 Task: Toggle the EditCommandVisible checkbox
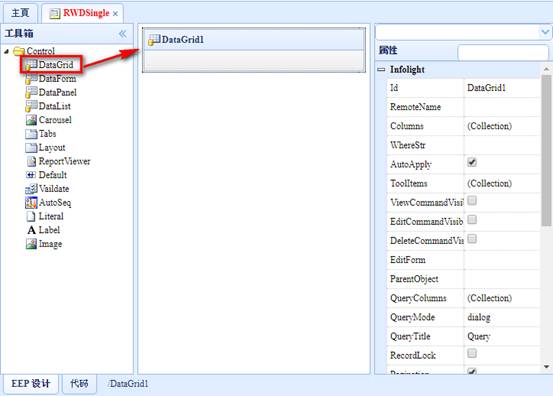[x=472, y=219]
